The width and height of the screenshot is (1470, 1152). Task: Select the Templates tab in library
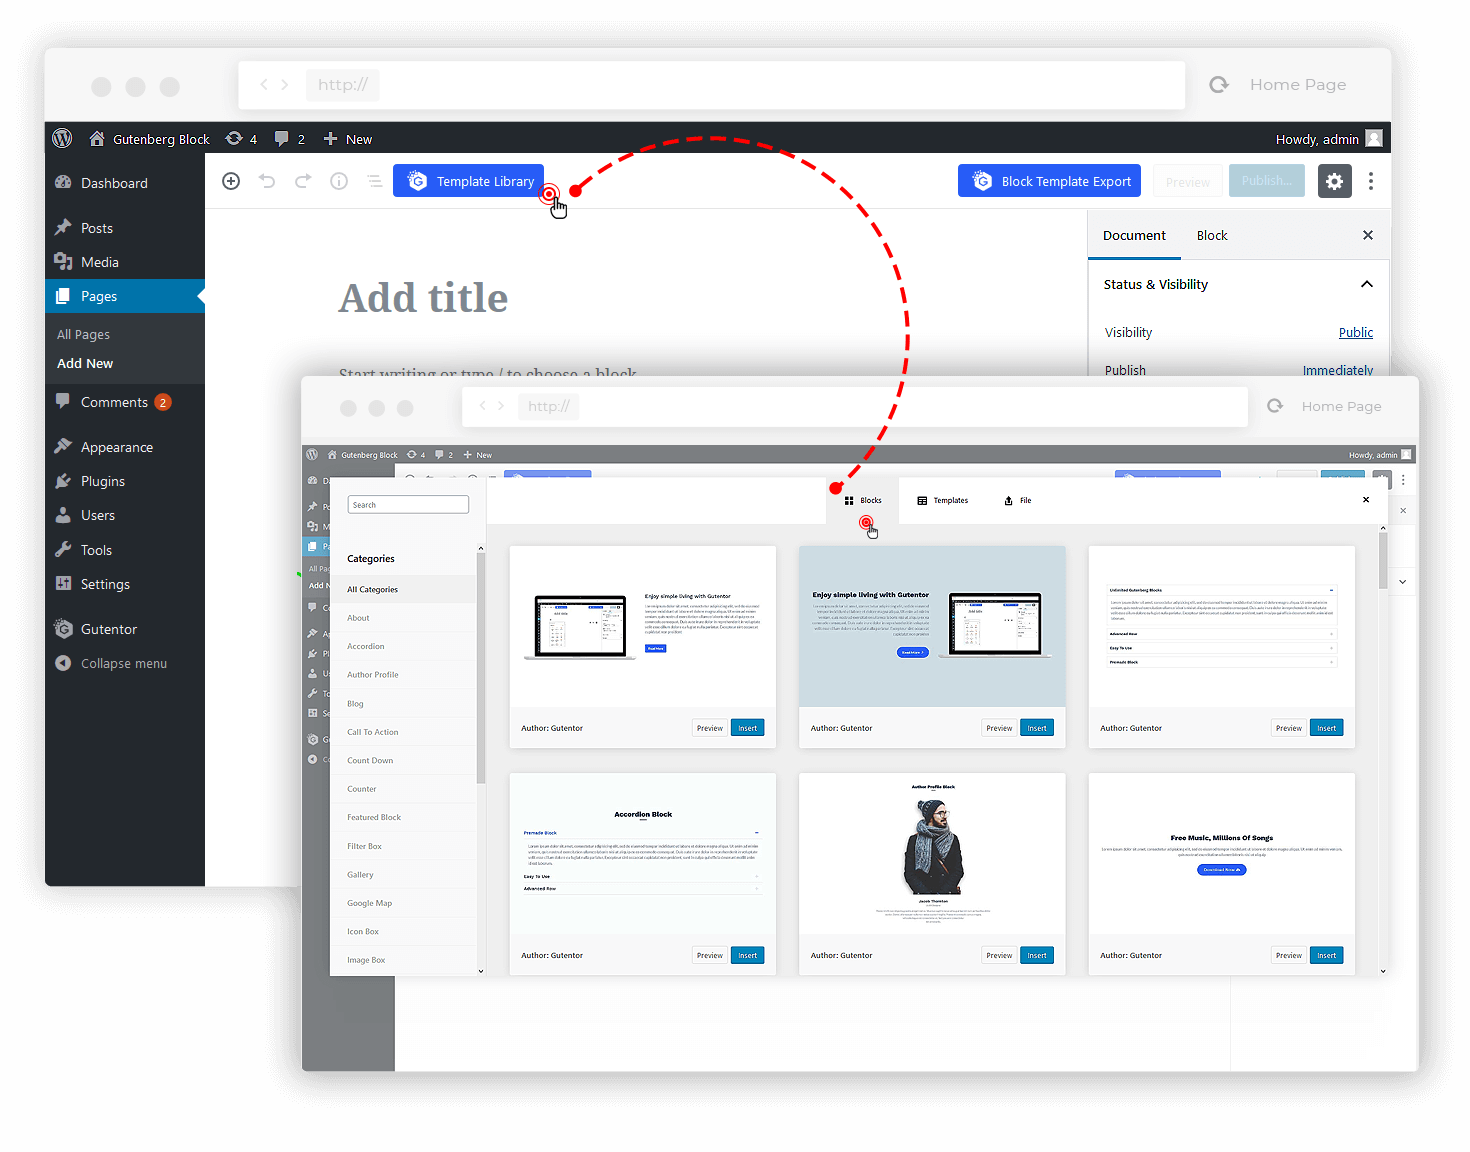(x=942, y=500)
